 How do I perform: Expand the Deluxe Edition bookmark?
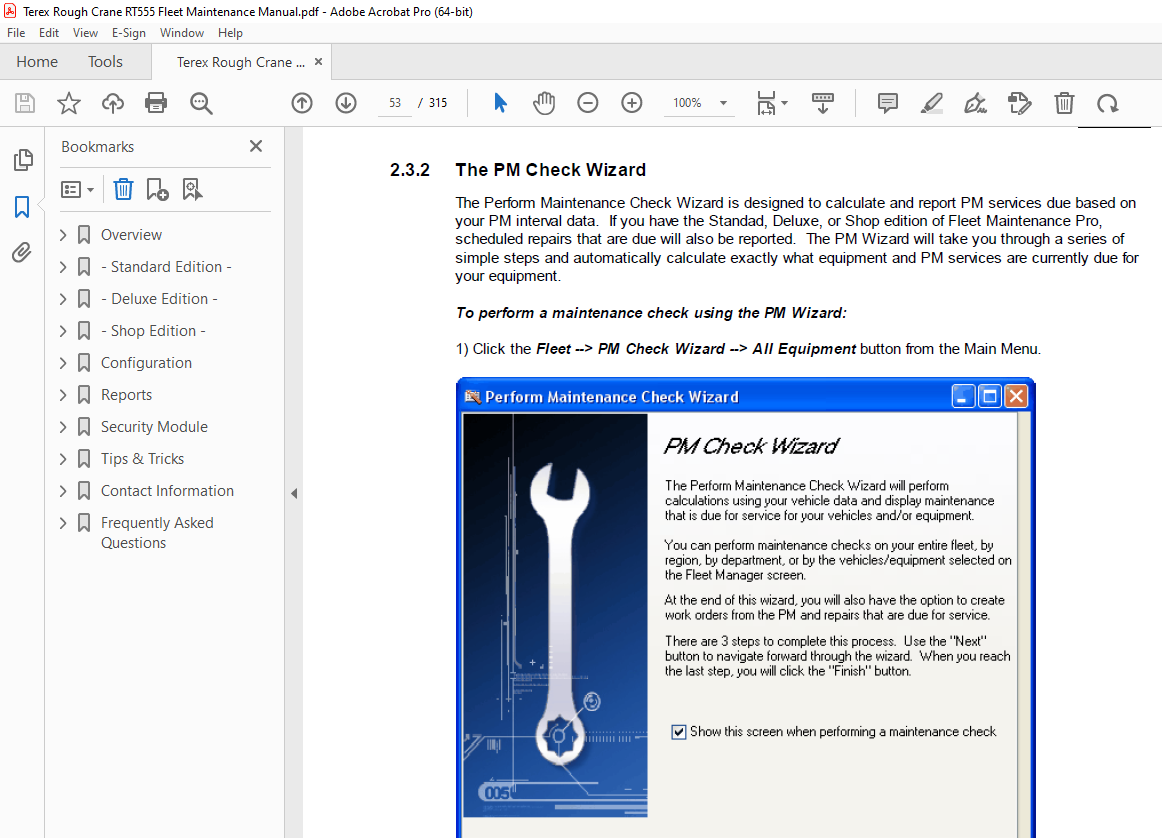[x=63, y=299]
